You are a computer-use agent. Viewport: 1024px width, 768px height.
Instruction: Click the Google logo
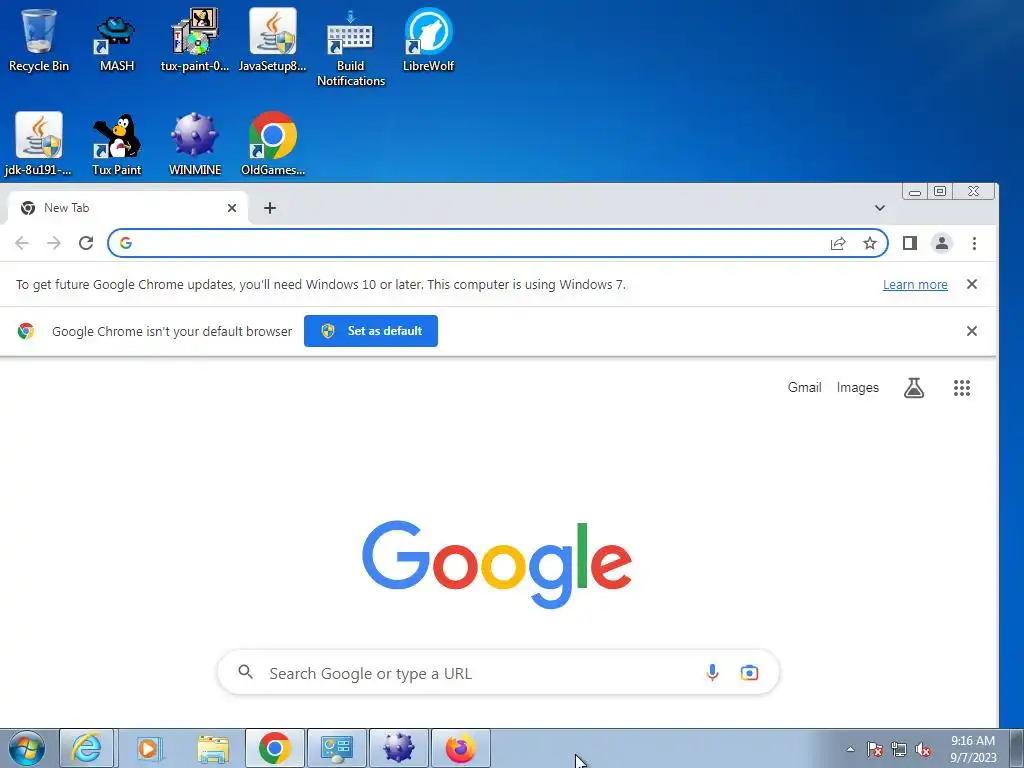pyautogui.click(x=497, y=564)
